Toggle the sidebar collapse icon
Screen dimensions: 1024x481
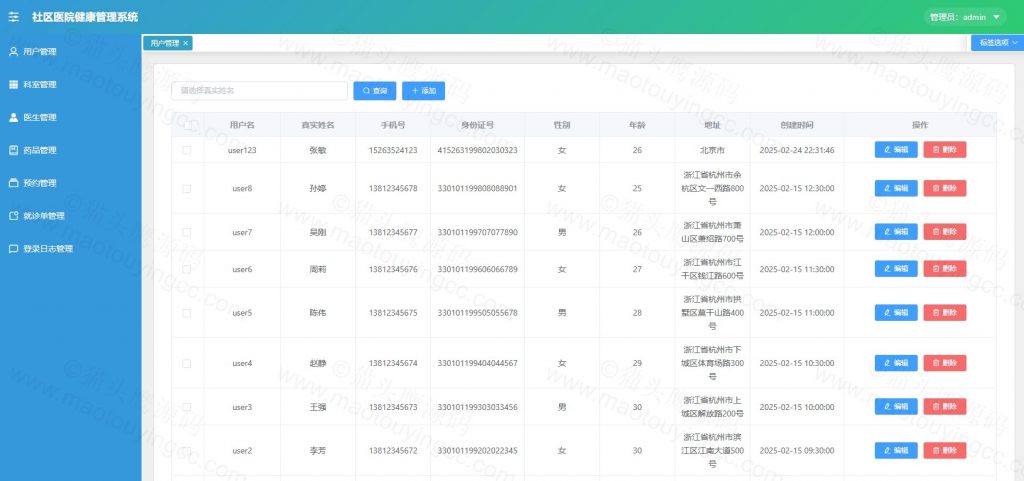14,18
